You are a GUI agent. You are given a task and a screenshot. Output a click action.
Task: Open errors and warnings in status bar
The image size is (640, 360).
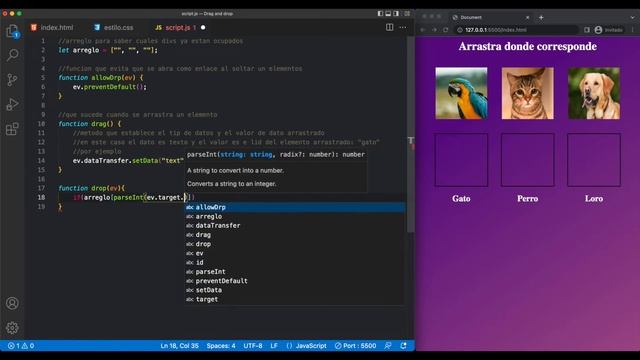pos(21,346)
